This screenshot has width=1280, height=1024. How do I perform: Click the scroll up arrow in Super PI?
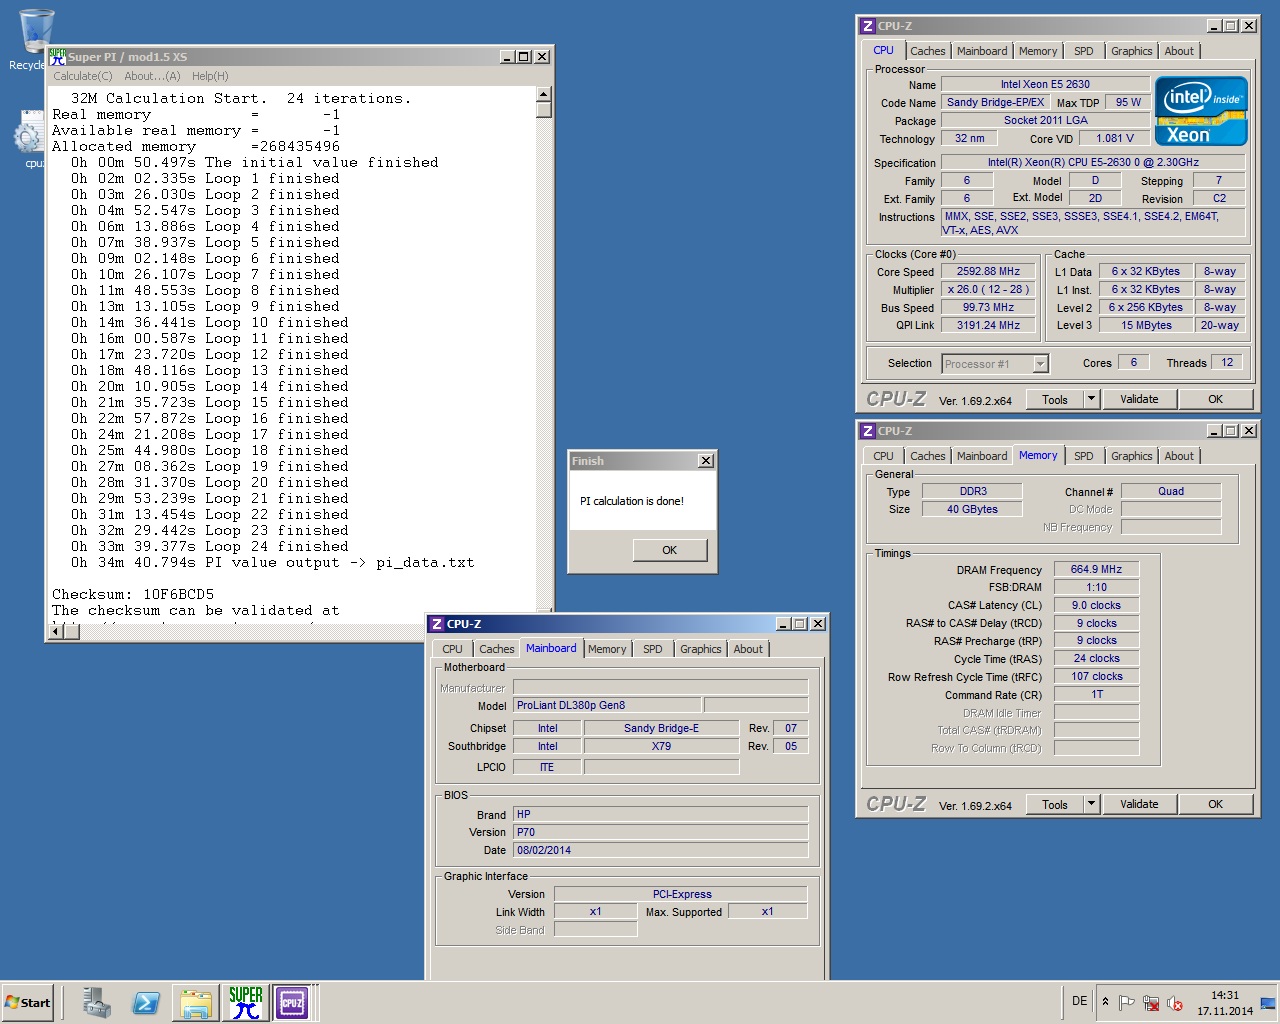544,95
